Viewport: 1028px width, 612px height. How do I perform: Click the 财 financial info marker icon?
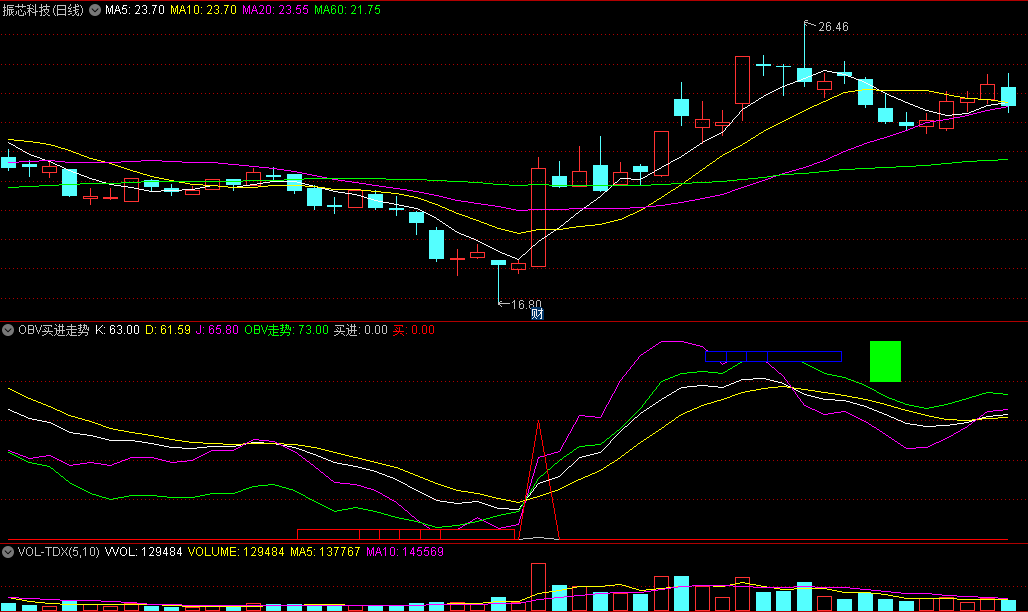pos(537,314)
